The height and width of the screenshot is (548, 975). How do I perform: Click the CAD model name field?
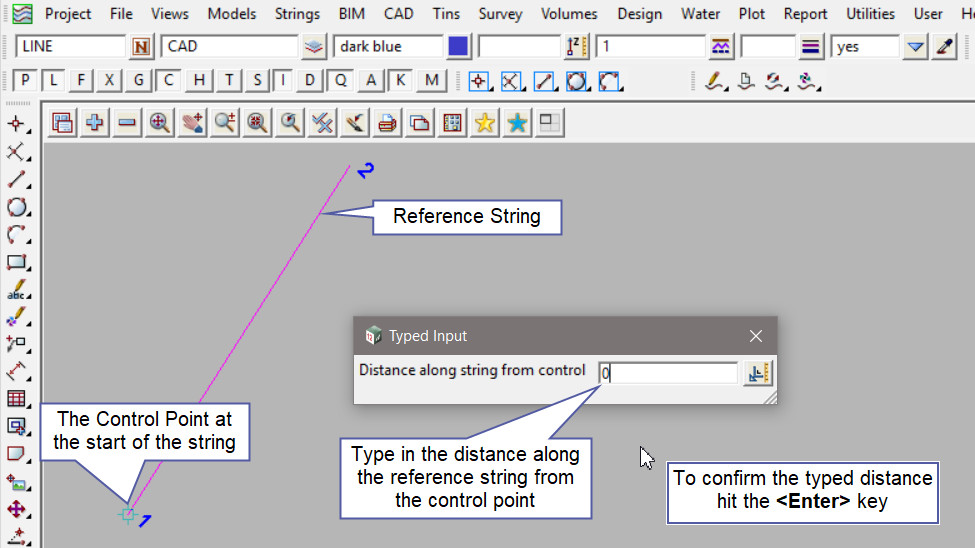(229, 47)
